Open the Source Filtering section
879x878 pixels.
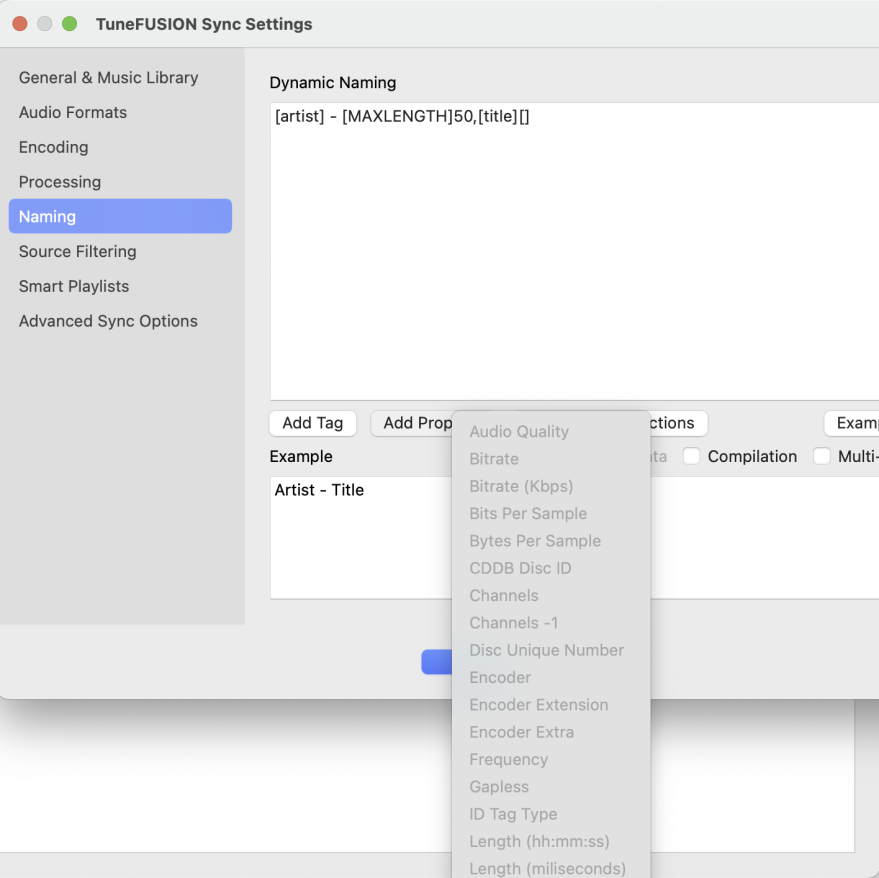pos(77,251)
